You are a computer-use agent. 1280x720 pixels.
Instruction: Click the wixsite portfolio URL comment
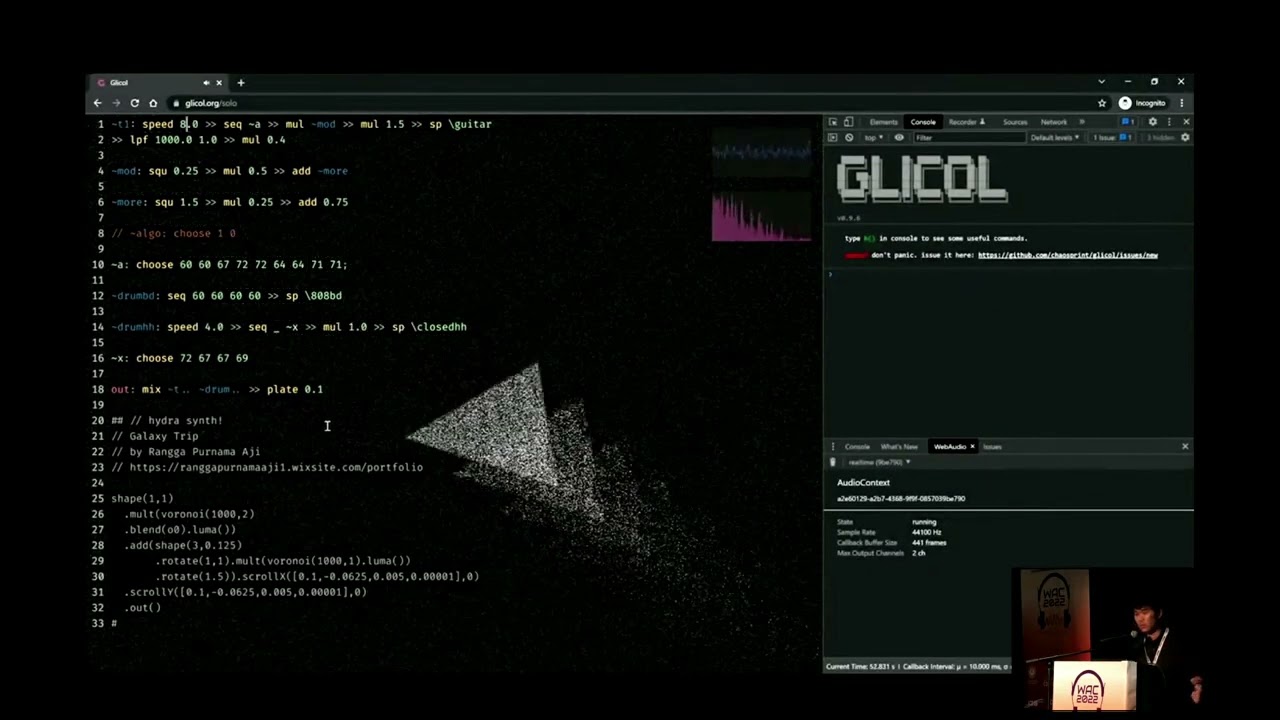coord(267,467)
